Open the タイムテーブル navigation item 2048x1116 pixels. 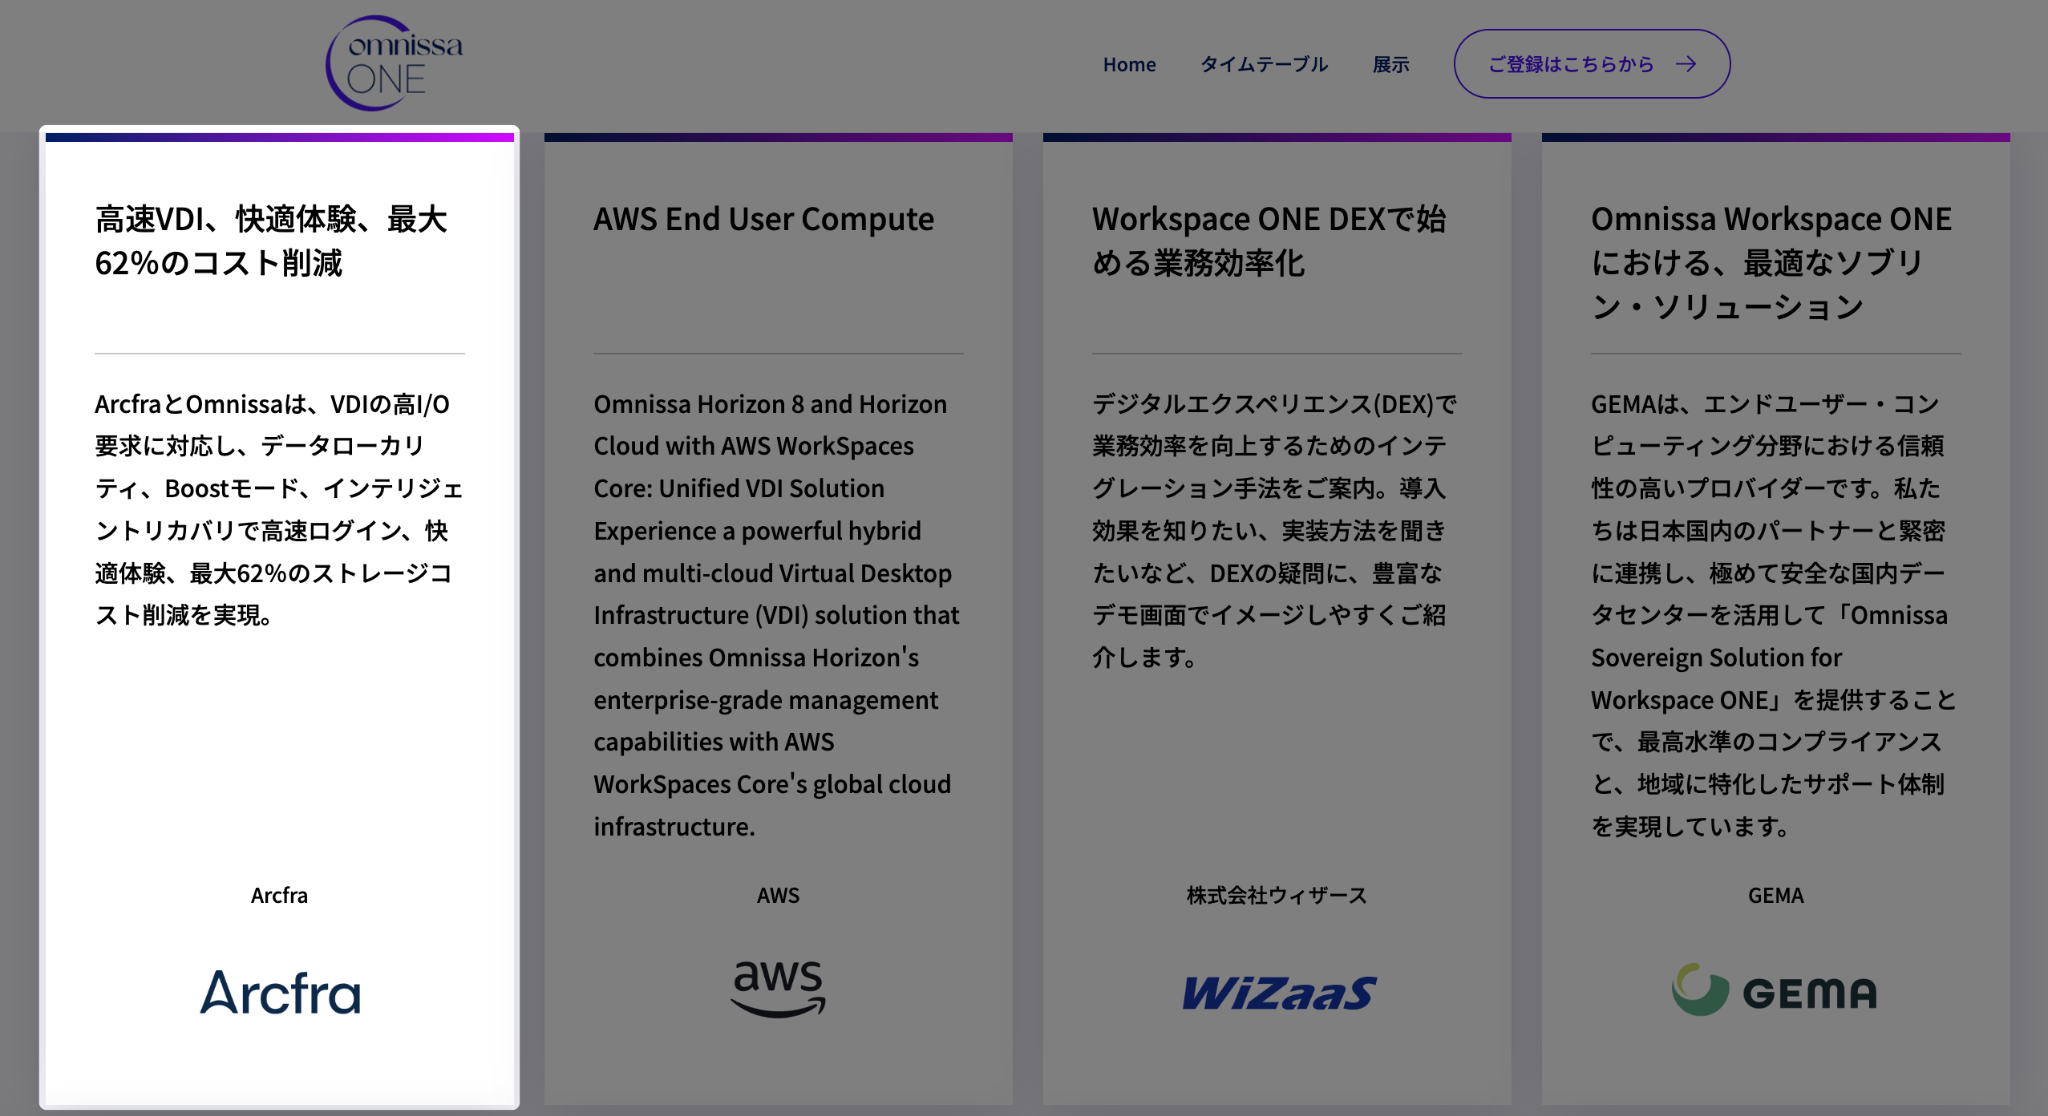pyautogui.click(x=1265, y=63)
